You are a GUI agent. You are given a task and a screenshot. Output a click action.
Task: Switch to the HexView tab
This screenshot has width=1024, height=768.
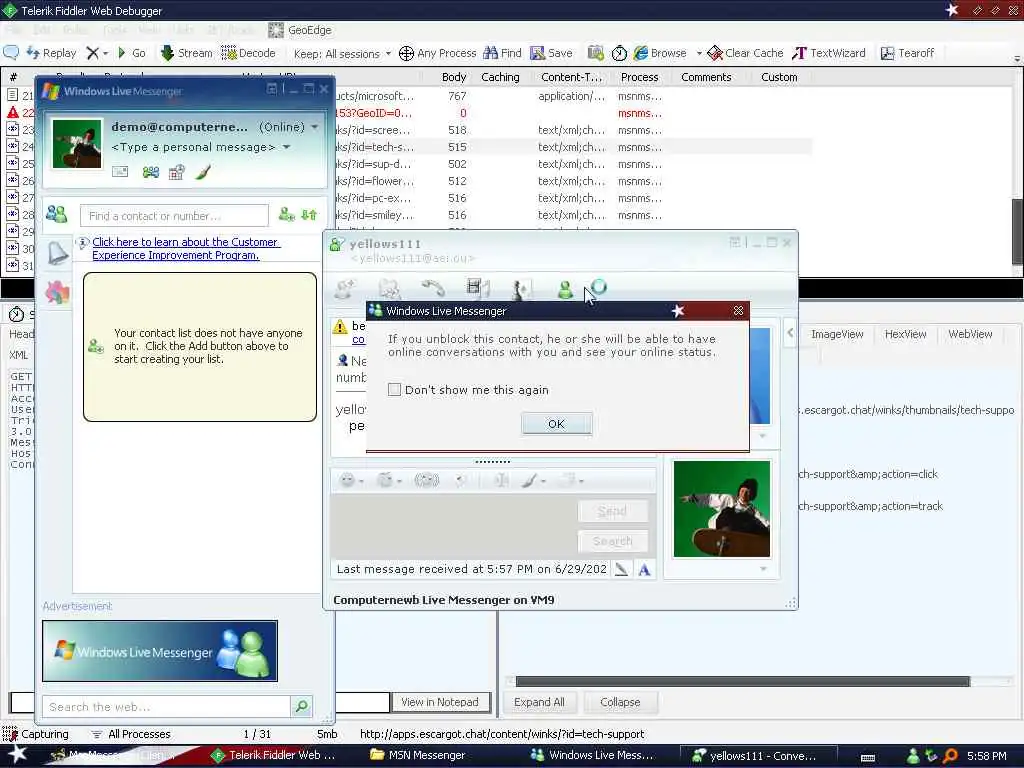905,334
